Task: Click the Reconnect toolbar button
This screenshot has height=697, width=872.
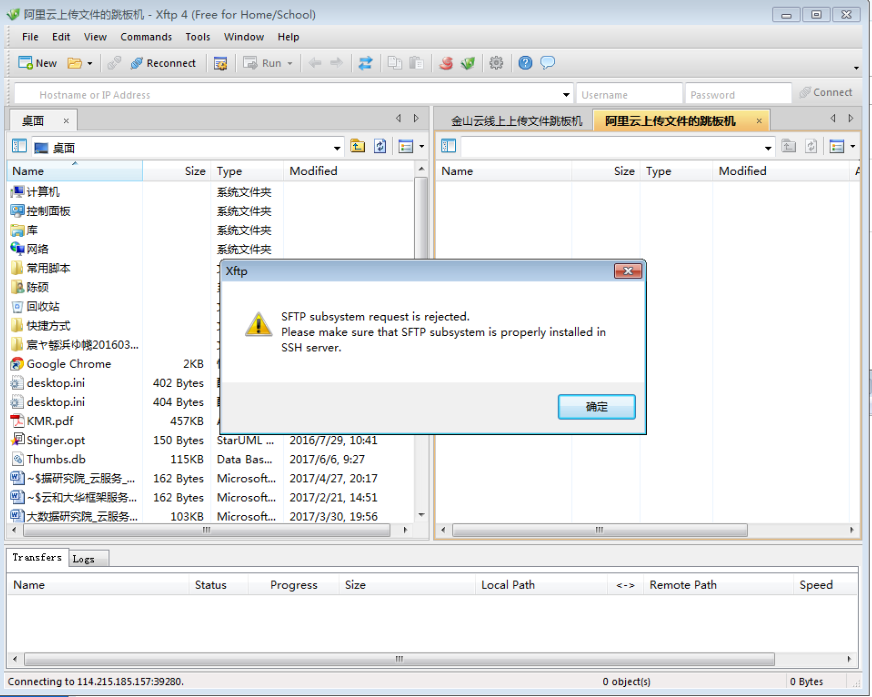Action: click(163, 63)
